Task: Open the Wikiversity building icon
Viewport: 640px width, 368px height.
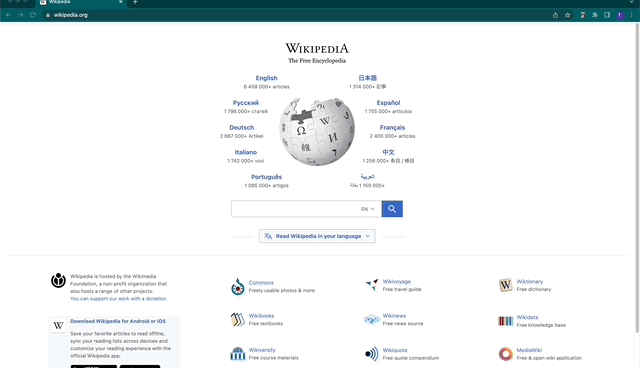Action: click(x=238, y=354)
